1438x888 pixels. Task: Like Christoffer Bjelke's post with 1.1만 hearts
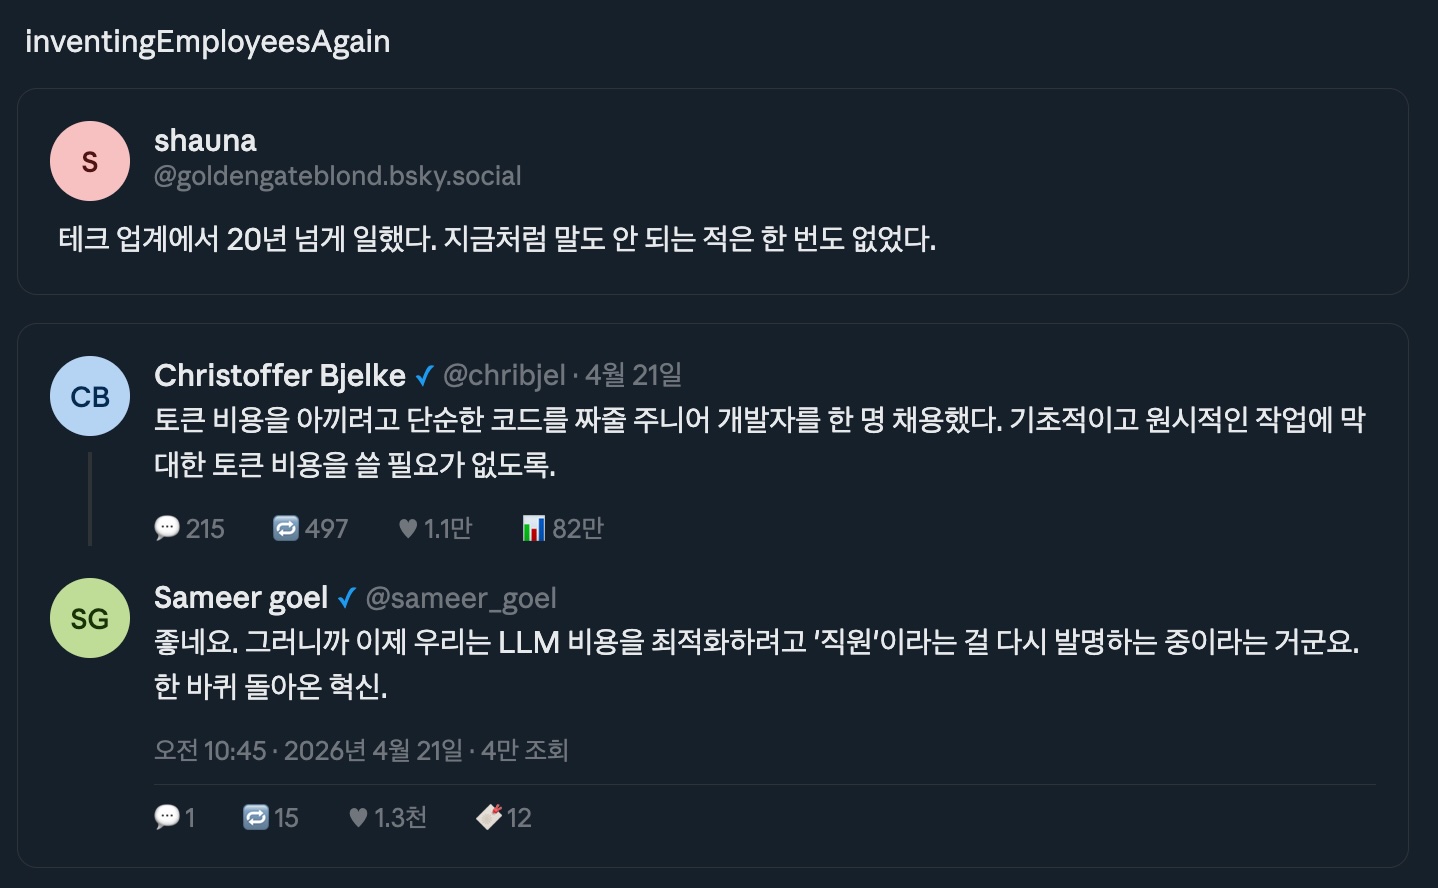(x=408, y=528)
